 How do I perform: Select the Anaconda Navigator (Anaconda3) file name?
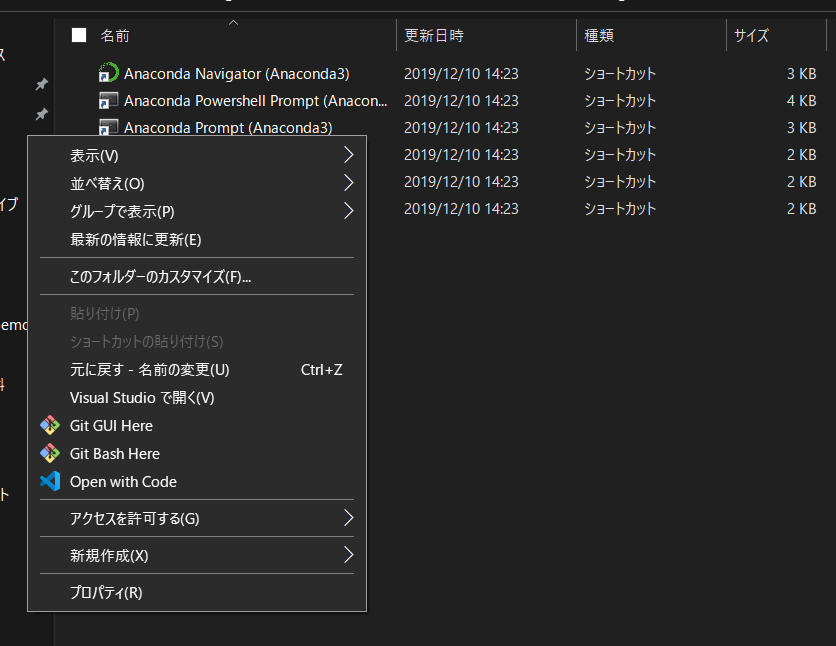[x=237, y=74]
